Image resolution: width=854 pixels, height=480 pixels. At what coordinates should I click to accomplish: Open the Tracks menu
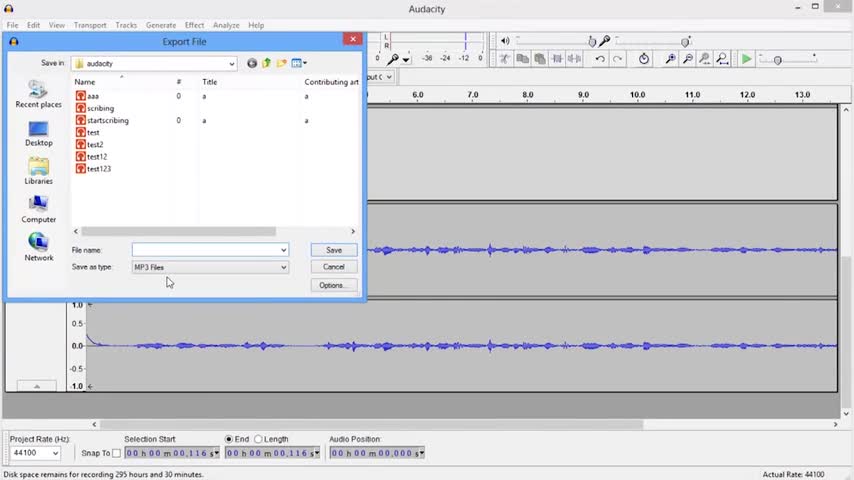(126, 25)
